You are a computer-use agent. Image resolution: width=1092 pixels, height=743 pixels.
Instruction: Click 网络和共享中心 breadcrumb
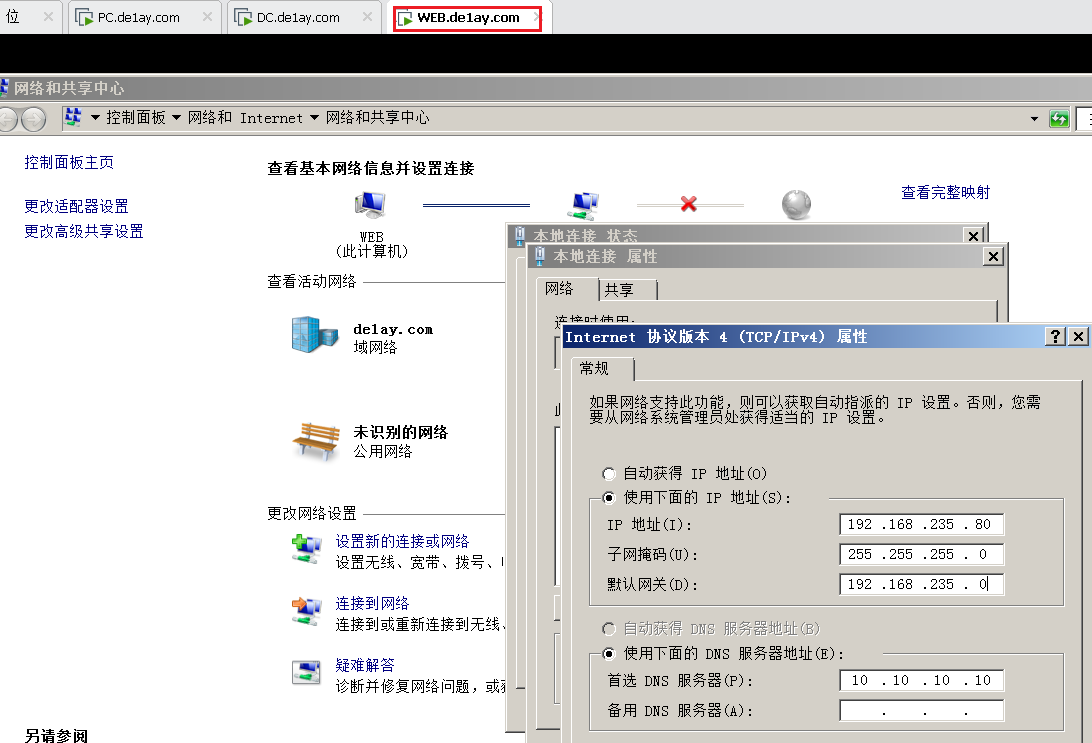(377, 118)
